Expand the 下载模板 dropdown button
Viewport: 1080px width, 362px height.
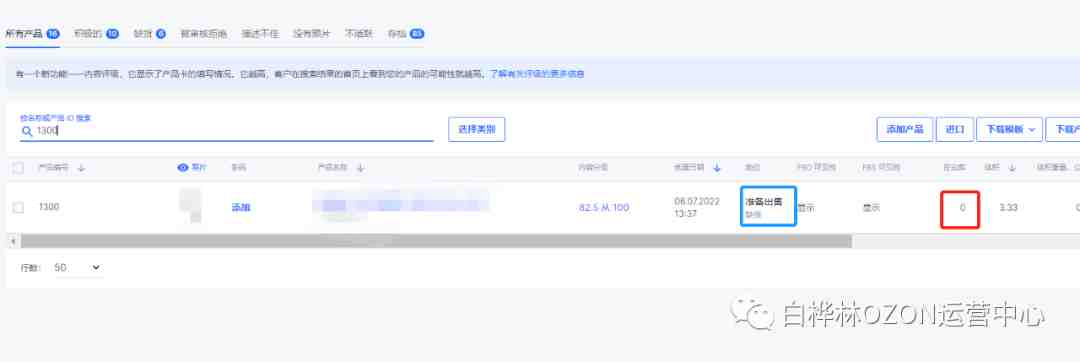coord(1009,129)
